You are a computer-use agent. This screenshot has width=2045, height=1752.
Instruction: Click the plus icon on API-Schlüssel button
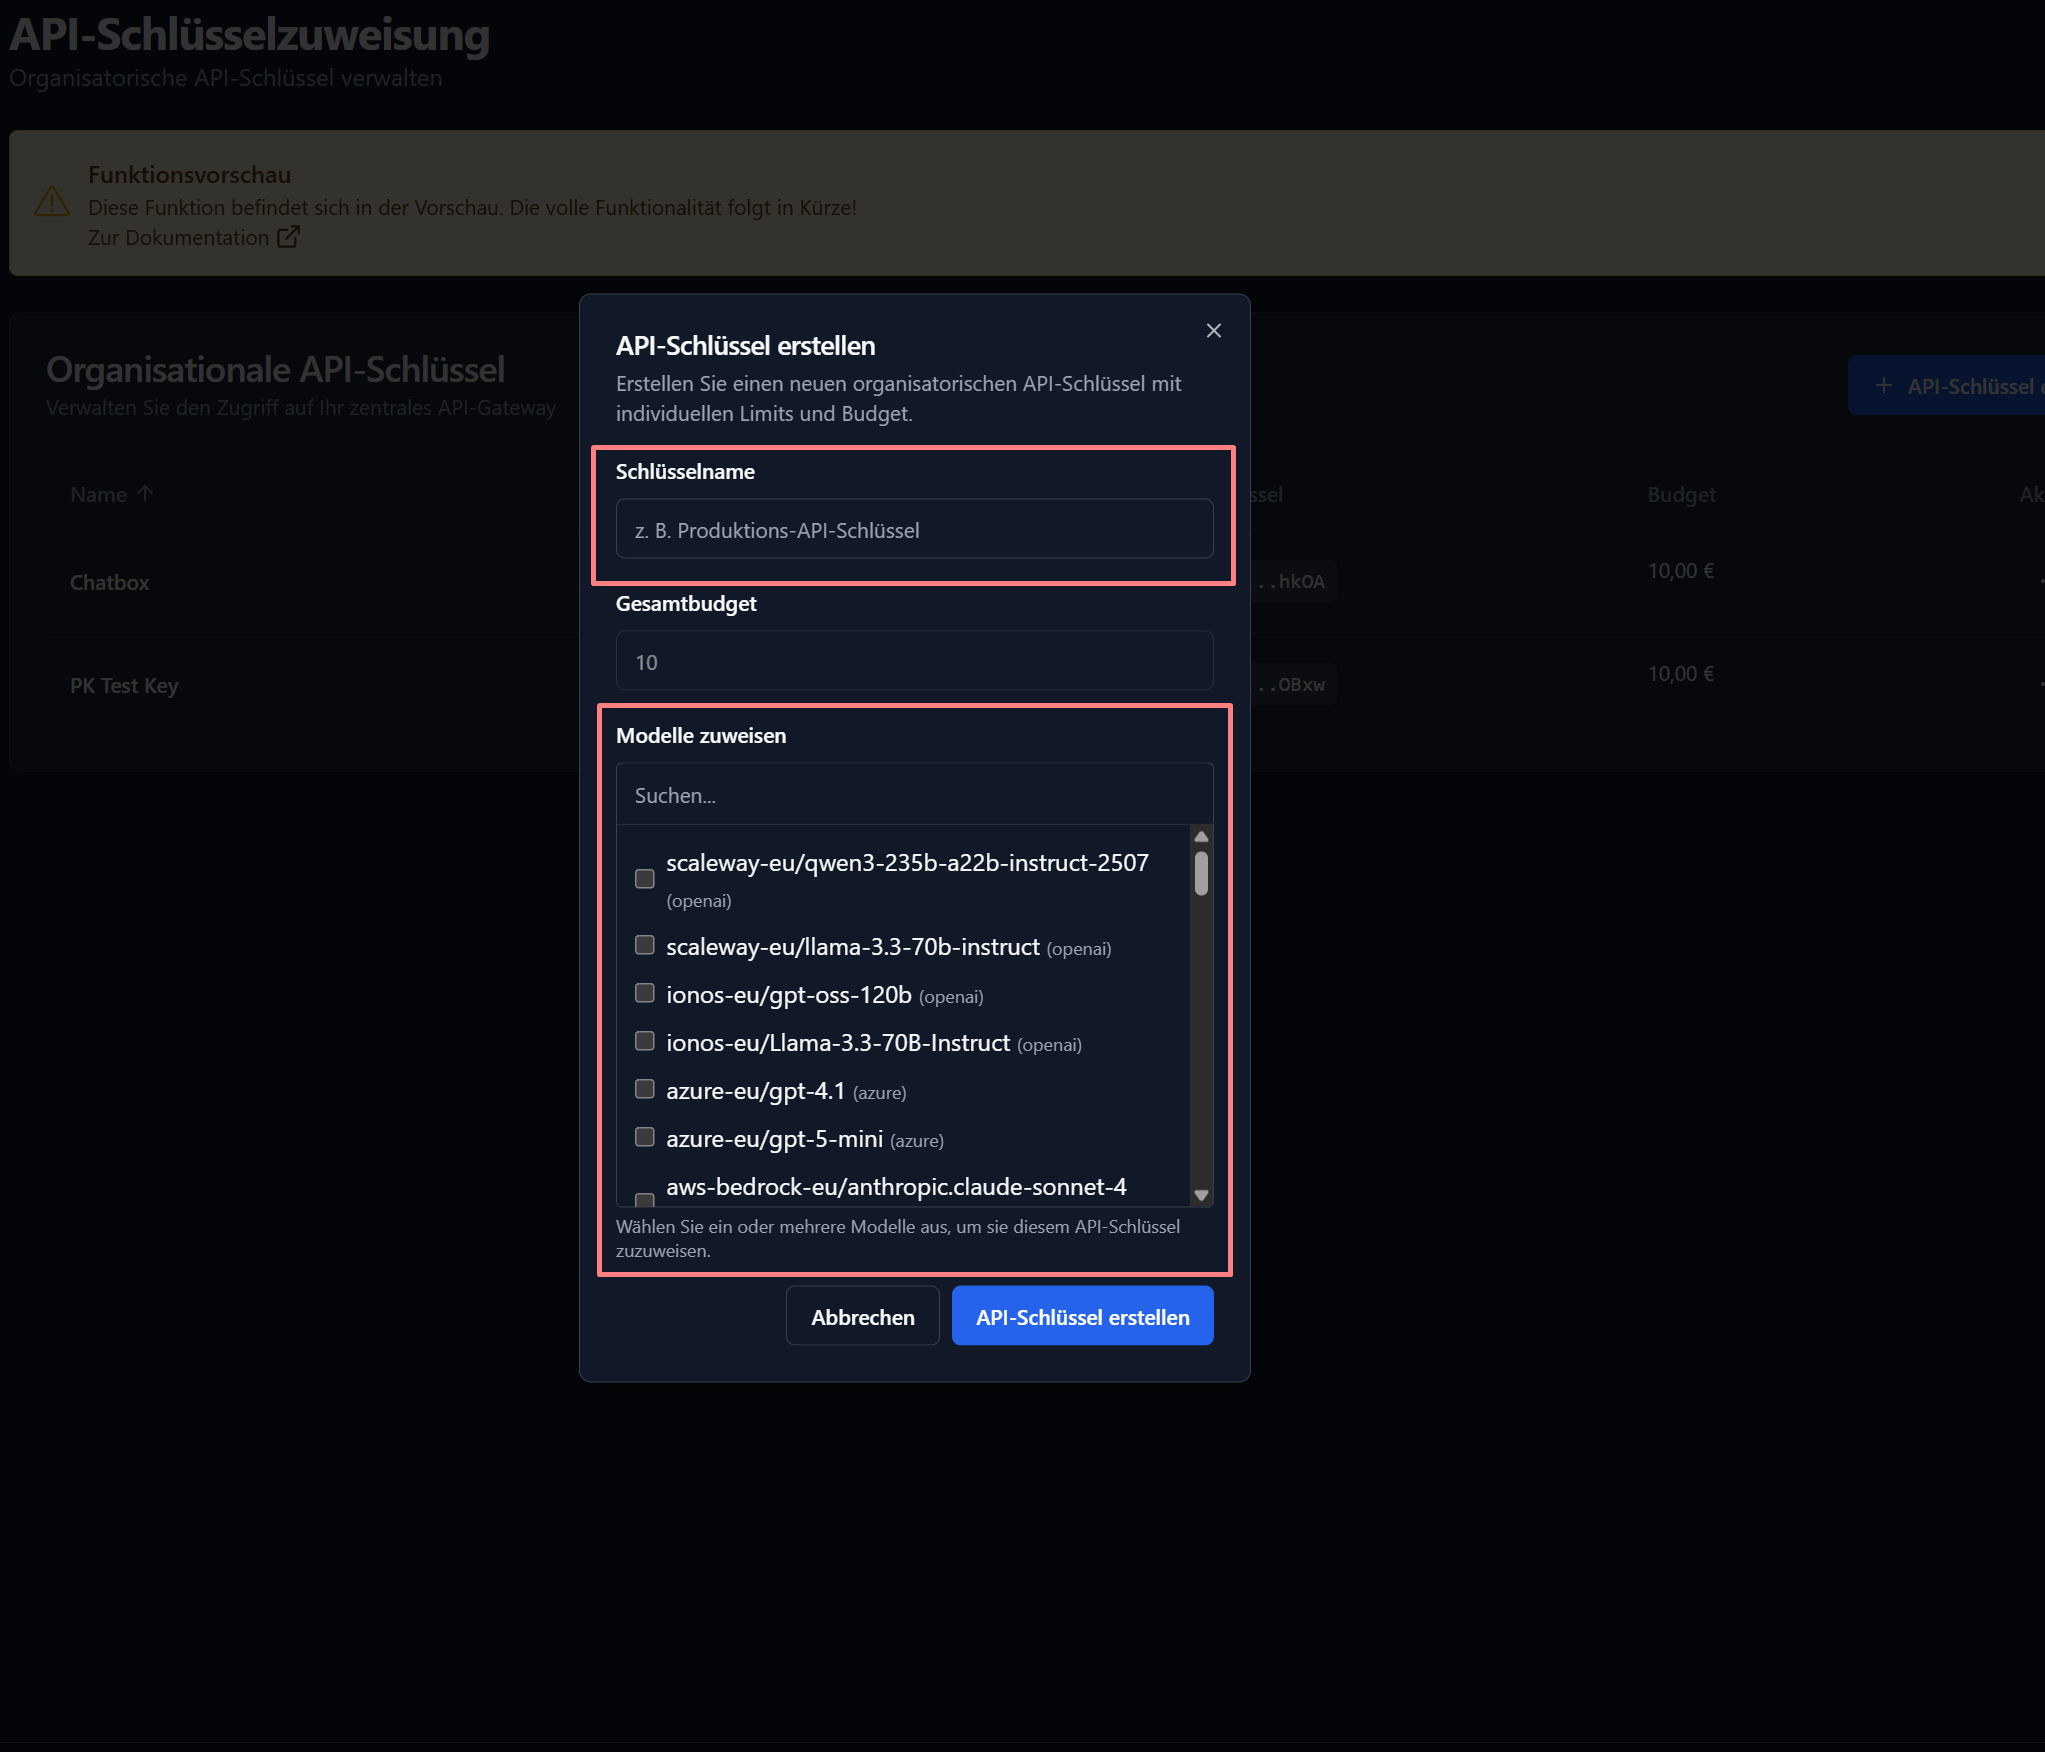coord(1884,386)
